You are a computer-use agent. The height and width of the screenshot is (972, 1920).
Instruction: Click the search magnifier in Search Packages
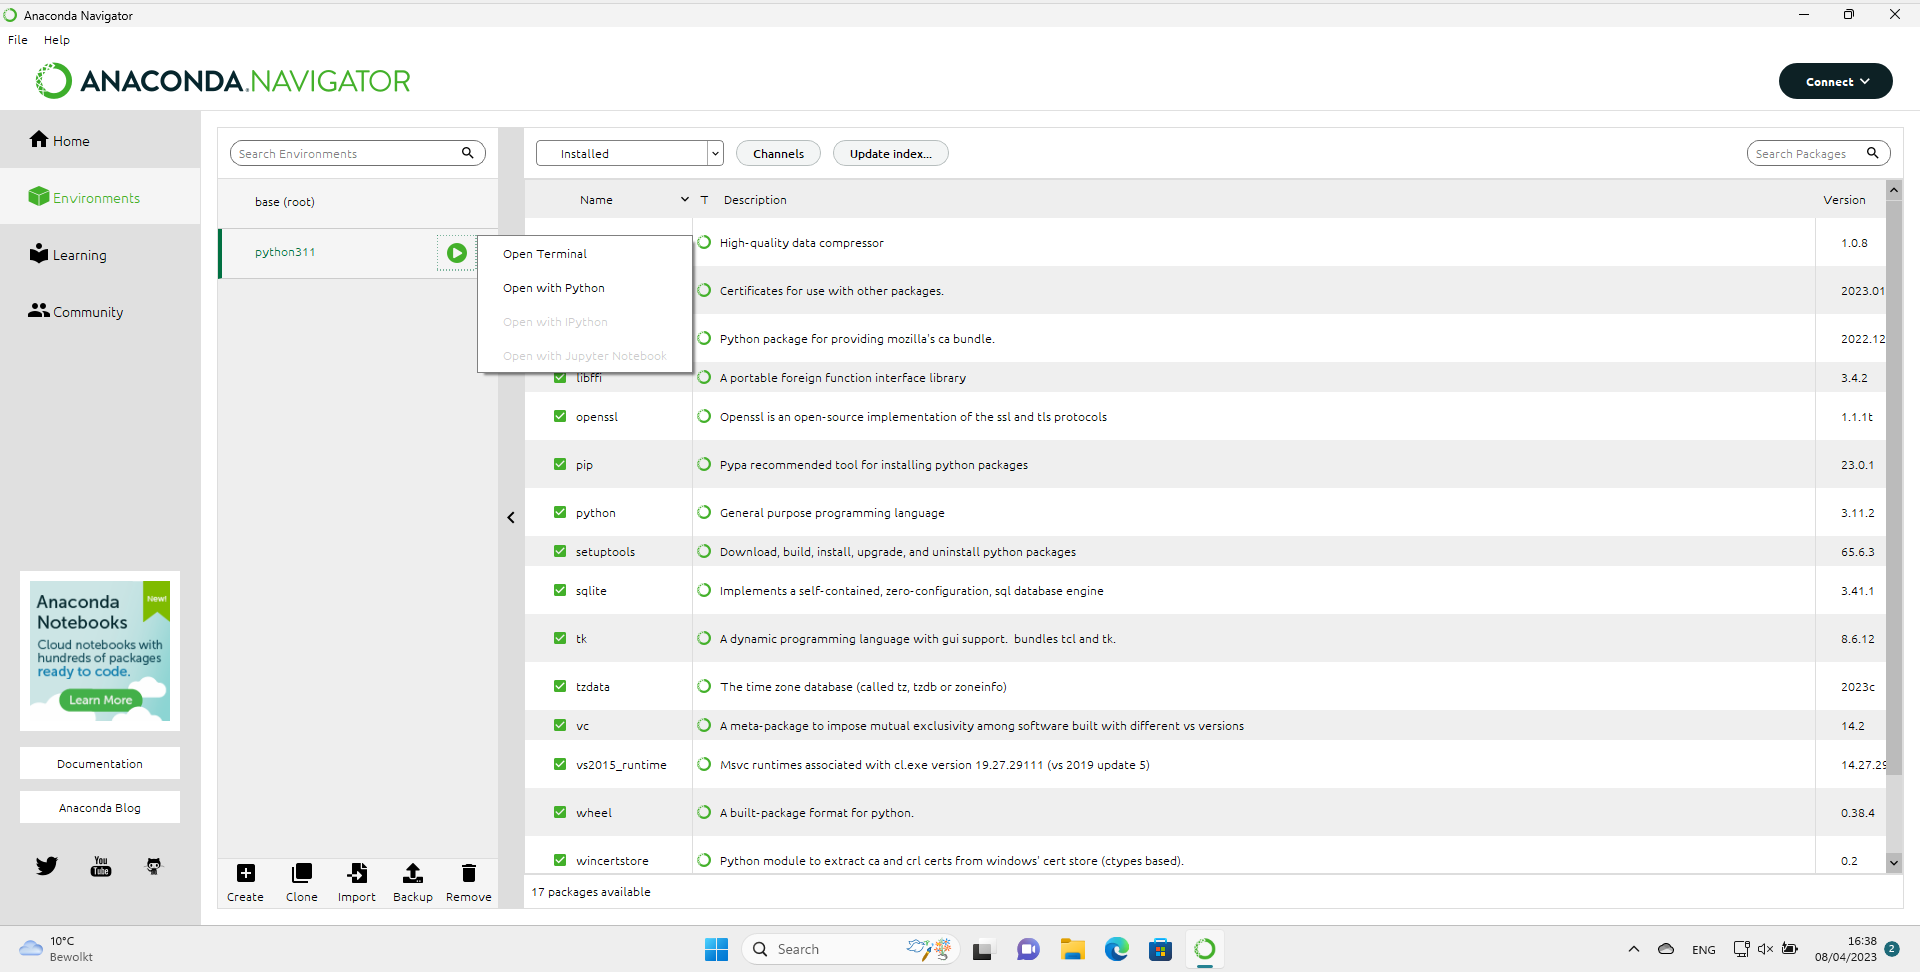(1872, 153)
